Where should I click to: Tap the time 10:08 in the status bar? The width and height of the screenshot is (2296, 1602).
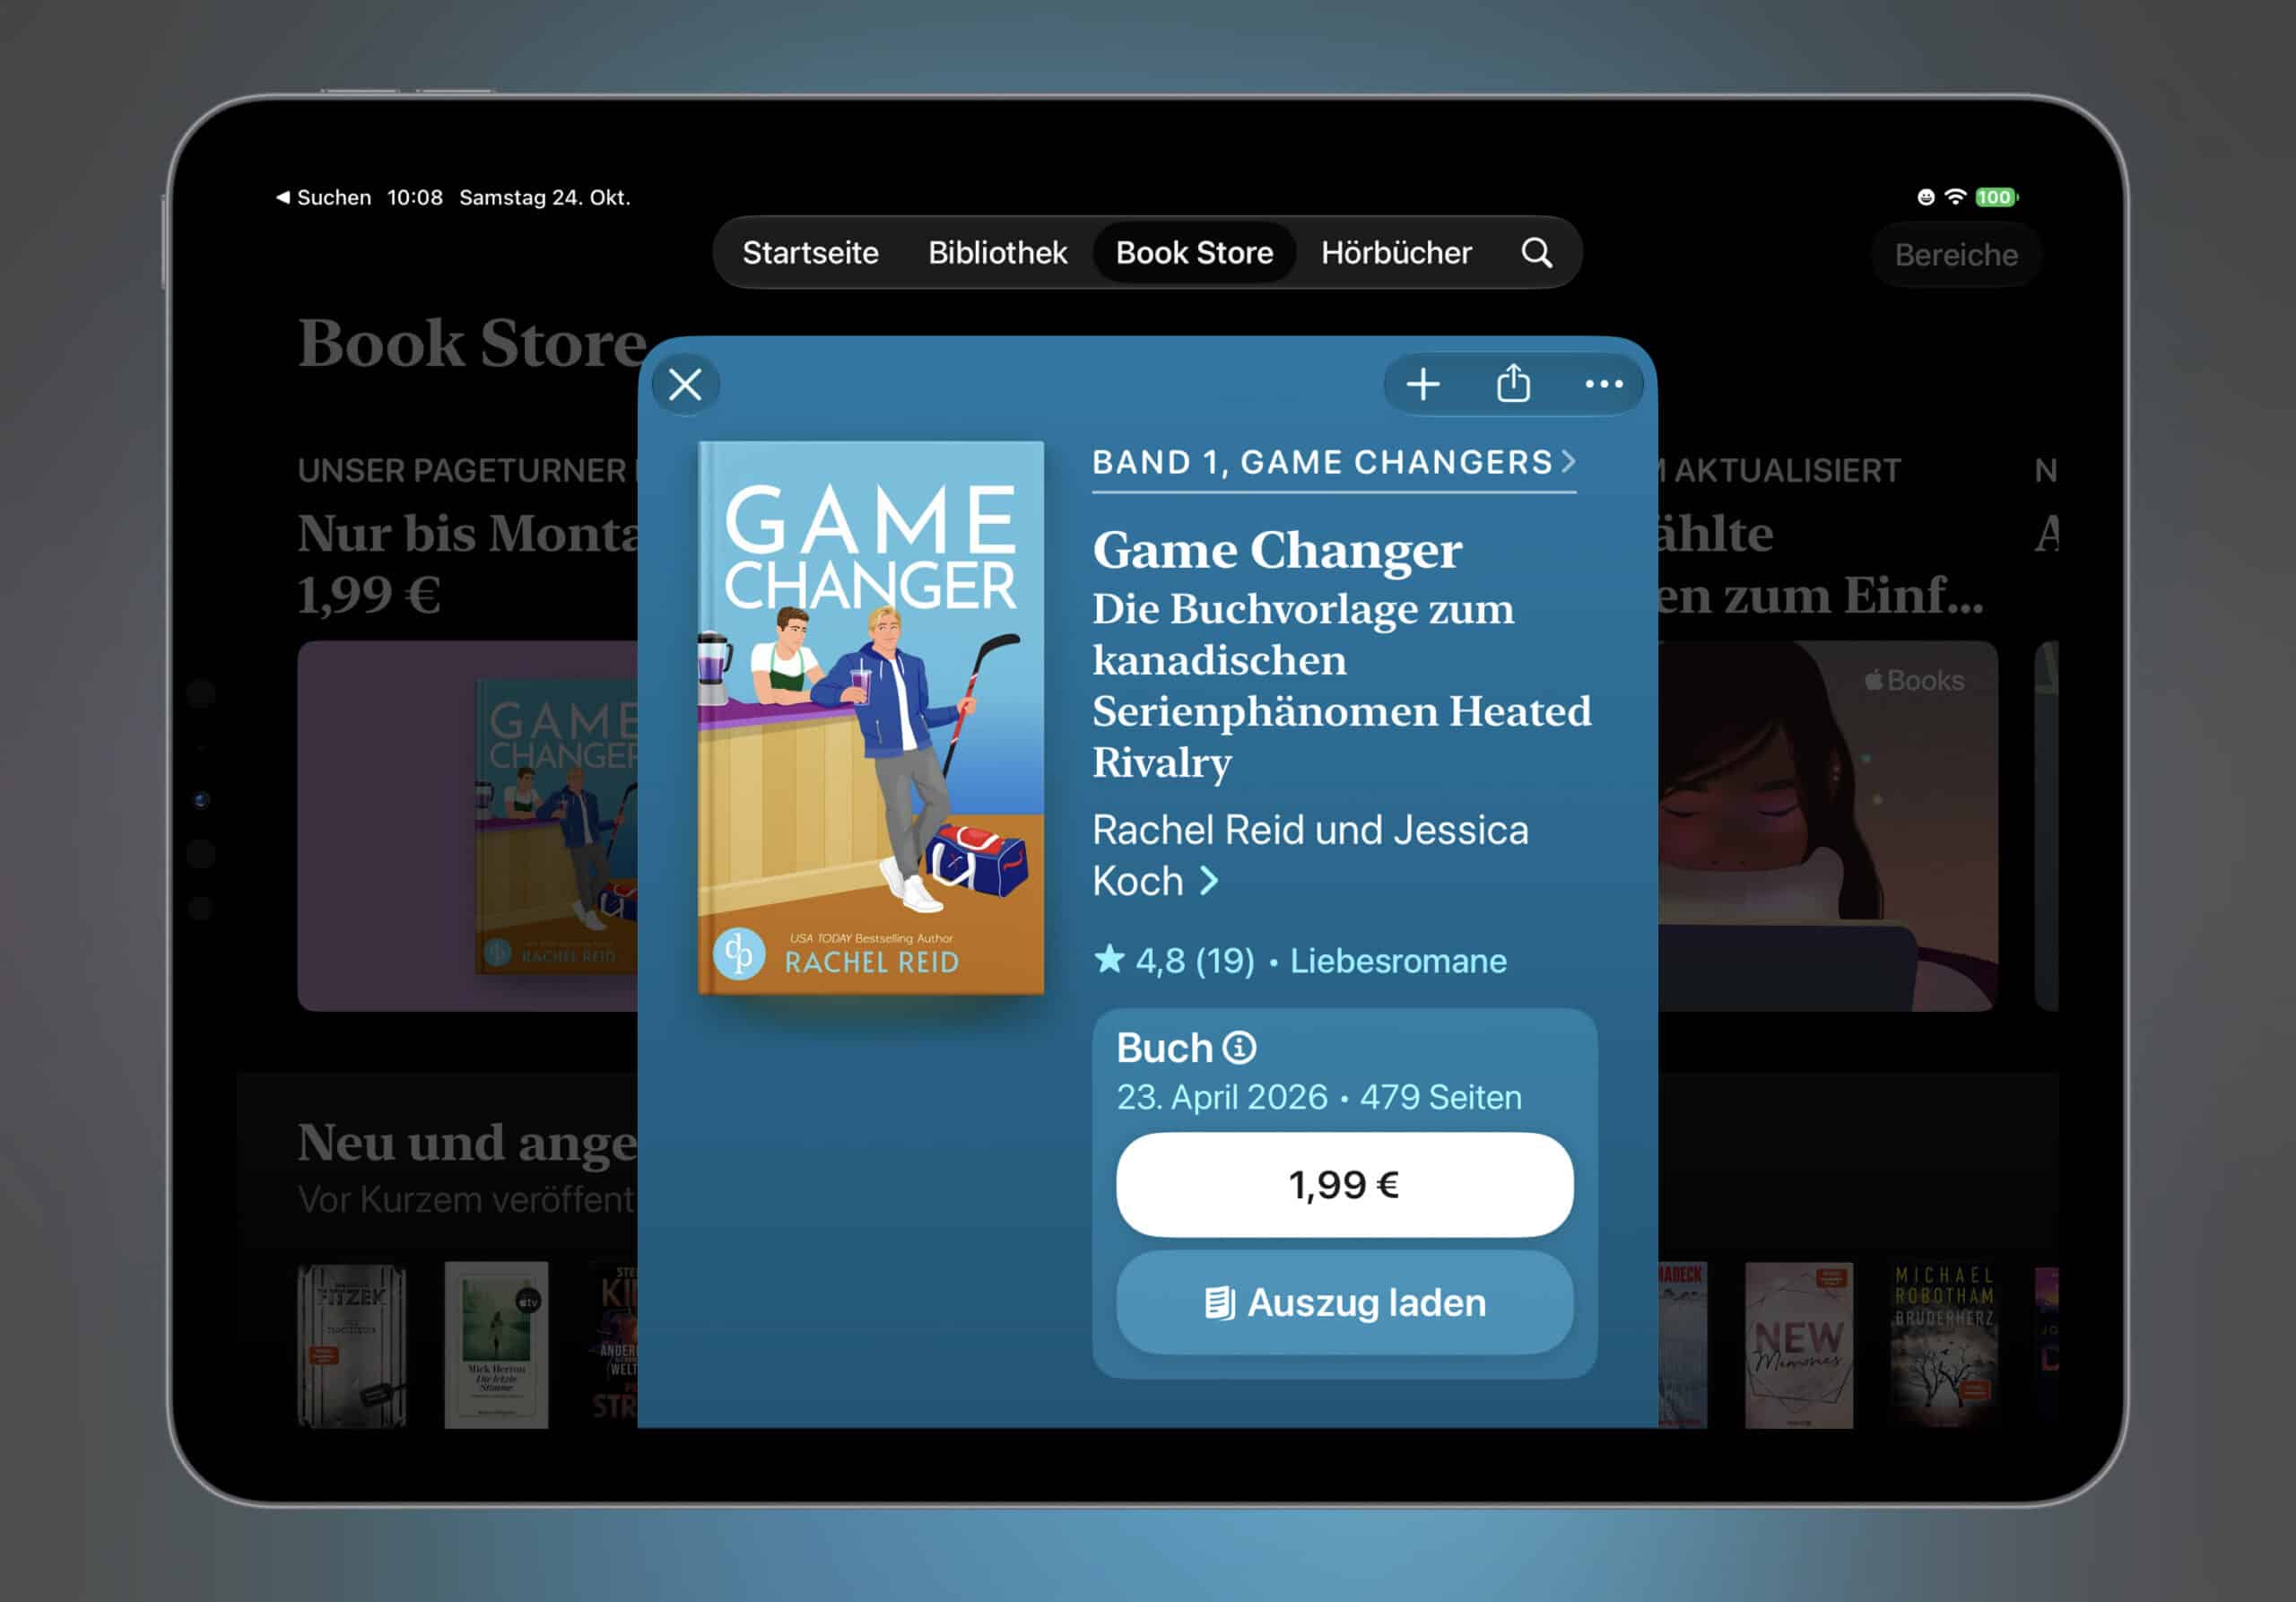point(415,197)
